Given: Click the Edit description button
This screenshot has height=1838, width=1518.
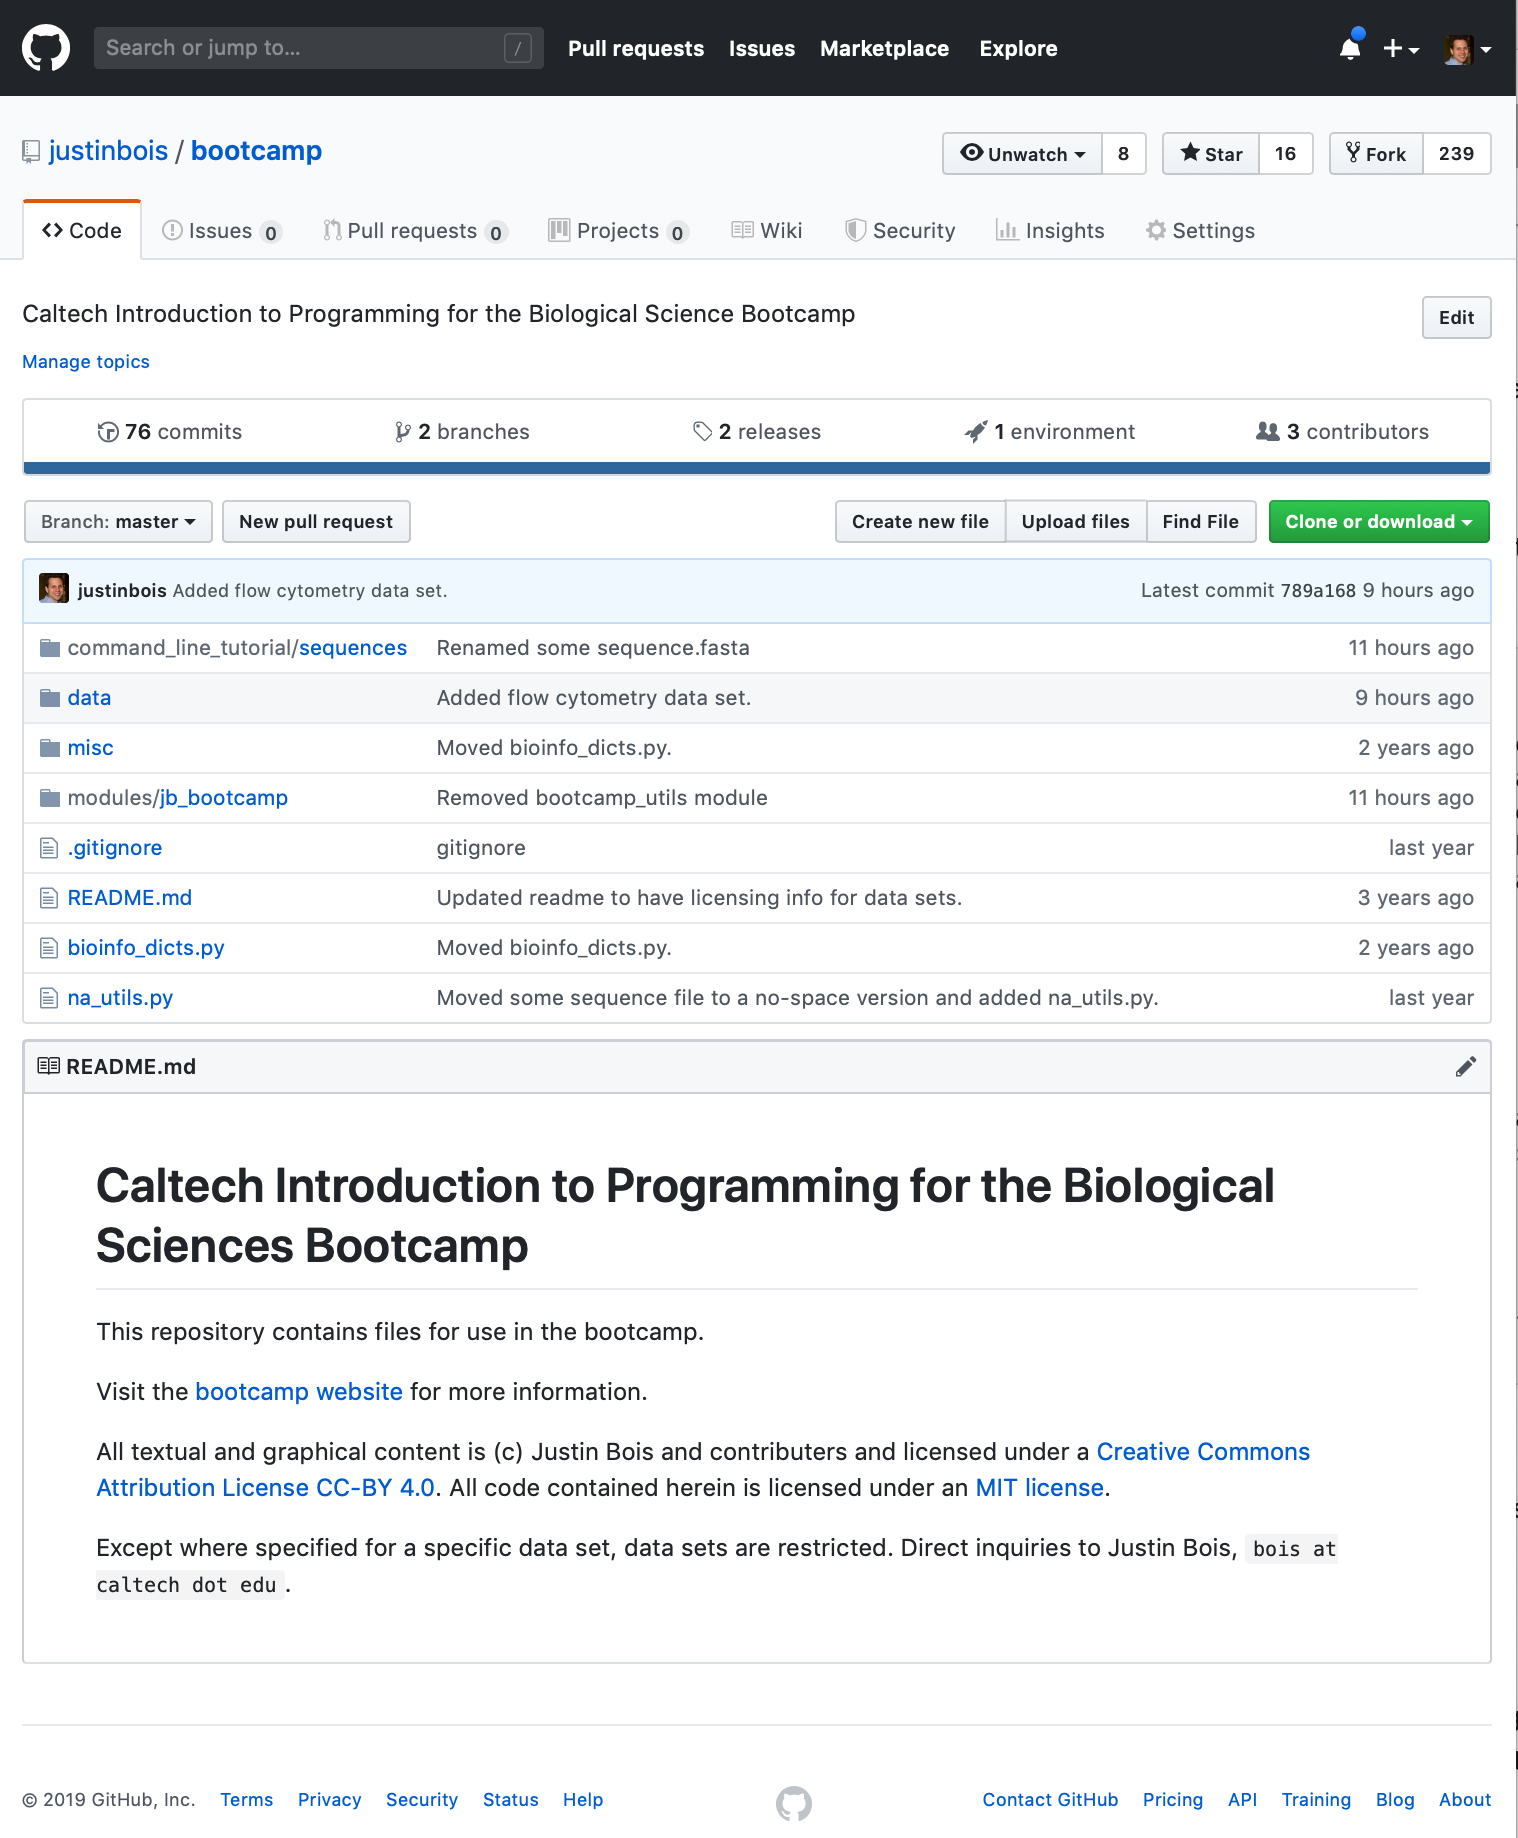Looking at the screenshot, I should coord(1457,318).
